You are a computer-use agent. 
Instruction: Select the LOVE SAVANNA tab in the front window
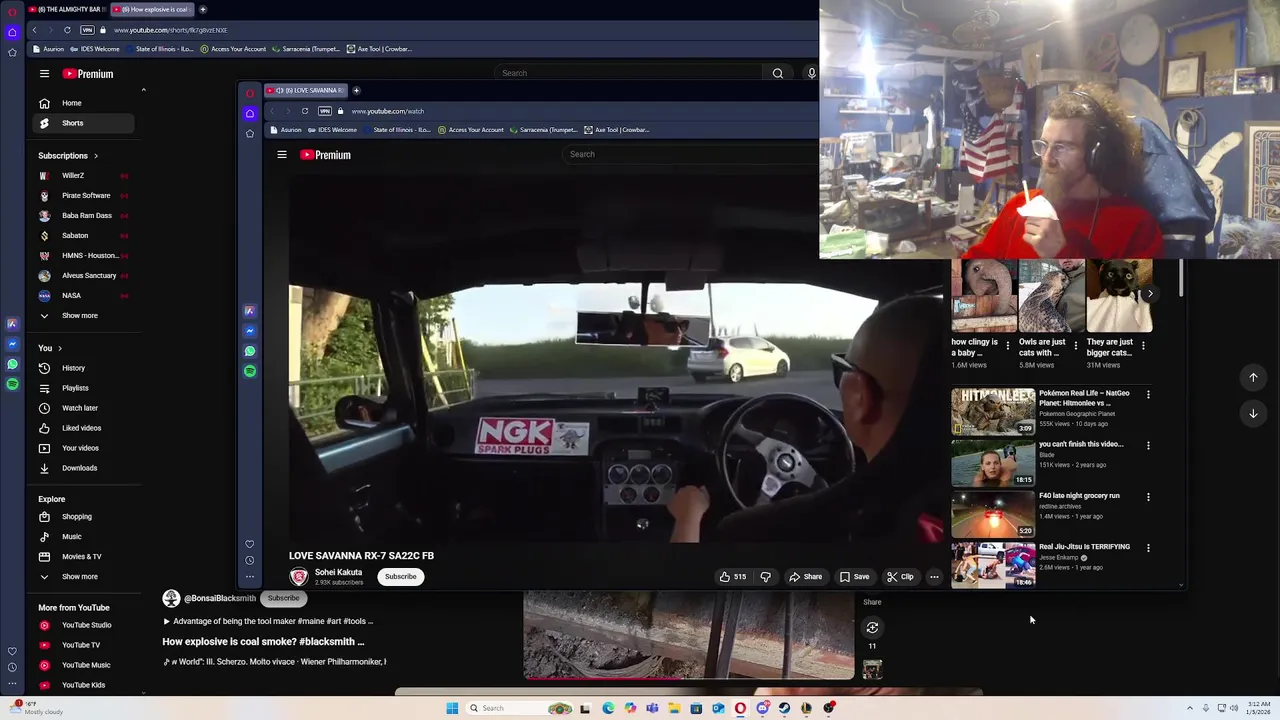point(305,90)
